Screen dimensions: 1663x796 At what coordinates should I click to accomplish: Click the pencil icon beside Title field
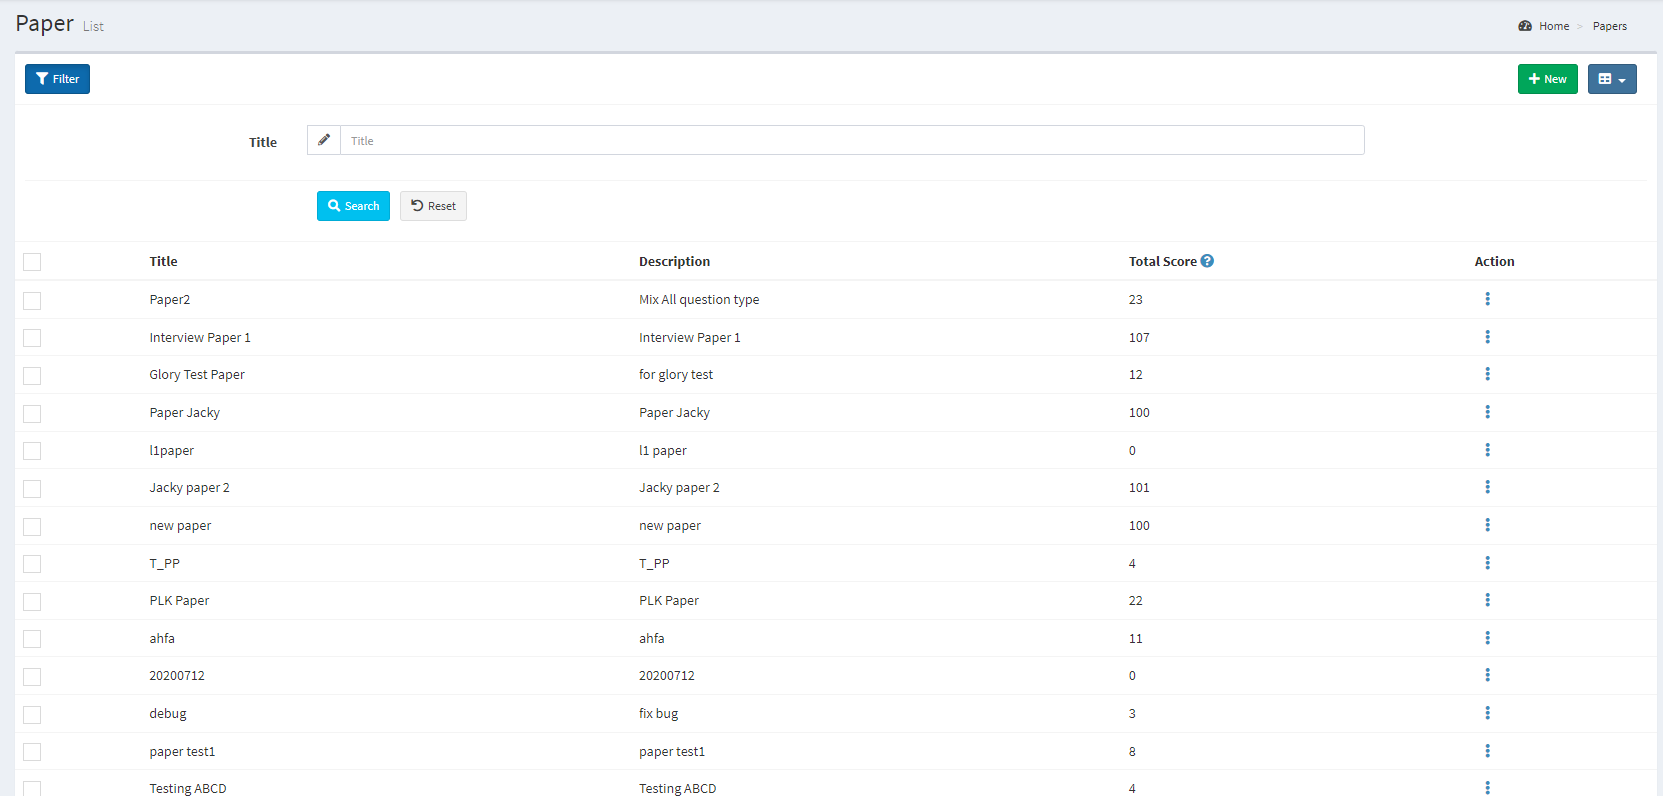[324, 140]
